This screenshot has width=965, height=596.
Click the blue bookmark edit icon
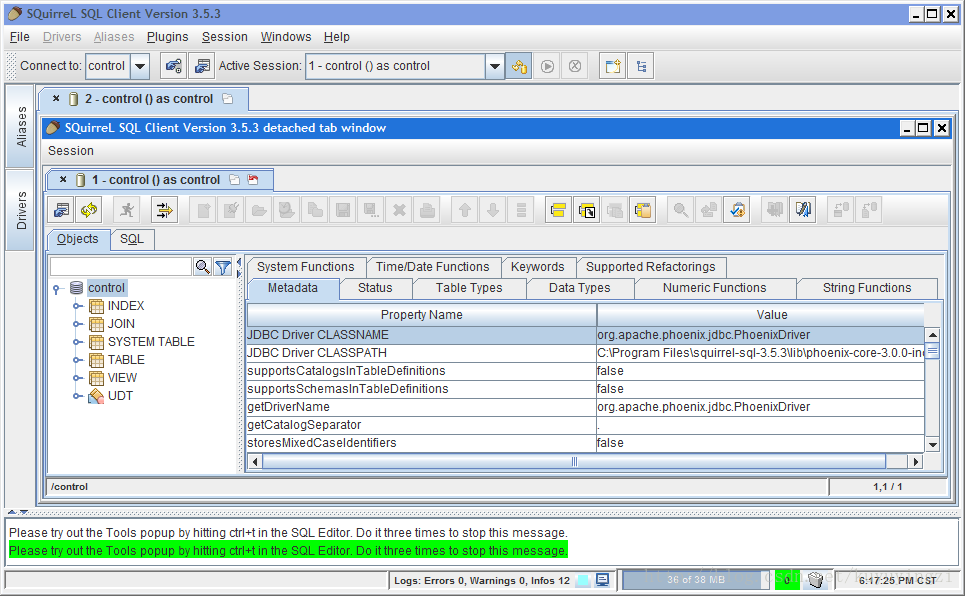click(803, 210)
